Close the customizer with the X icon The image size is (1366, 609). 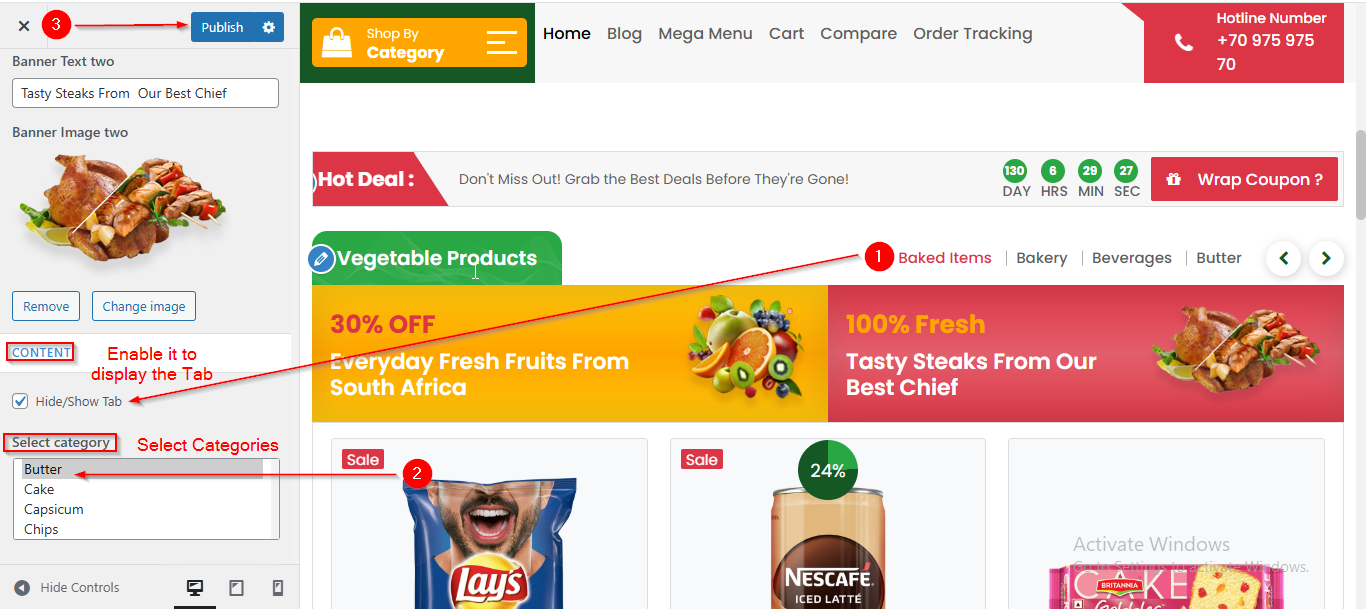[24, 26]
